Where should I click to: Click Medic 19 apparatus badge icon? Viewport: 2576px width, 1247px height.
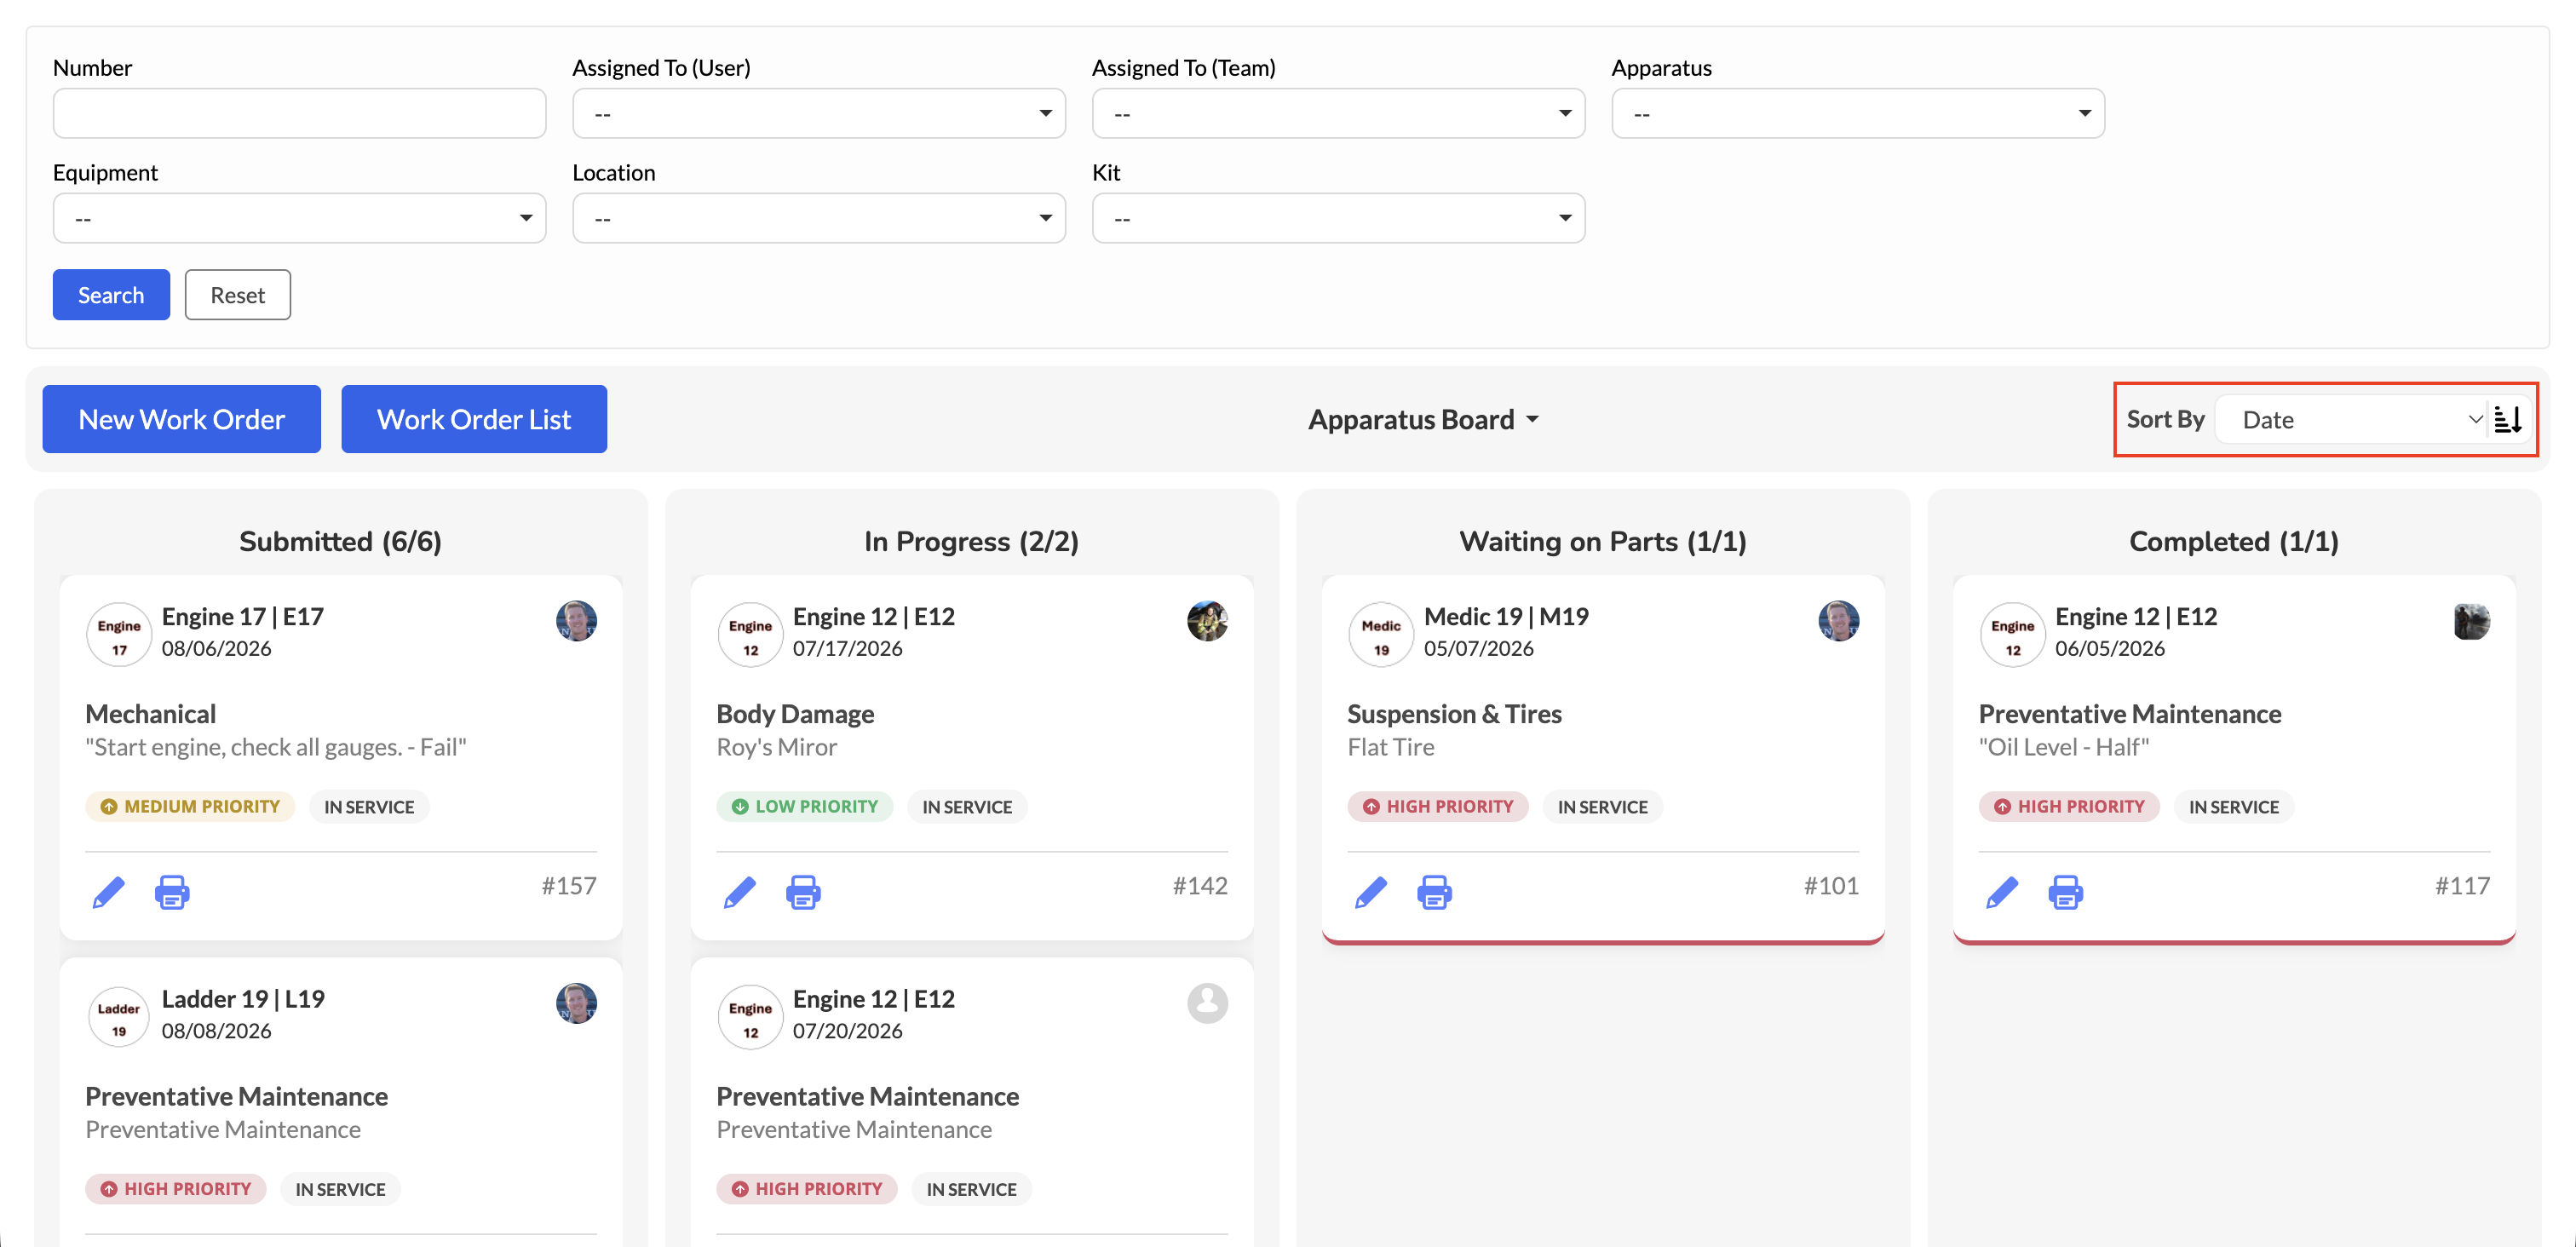[1381, 634]
